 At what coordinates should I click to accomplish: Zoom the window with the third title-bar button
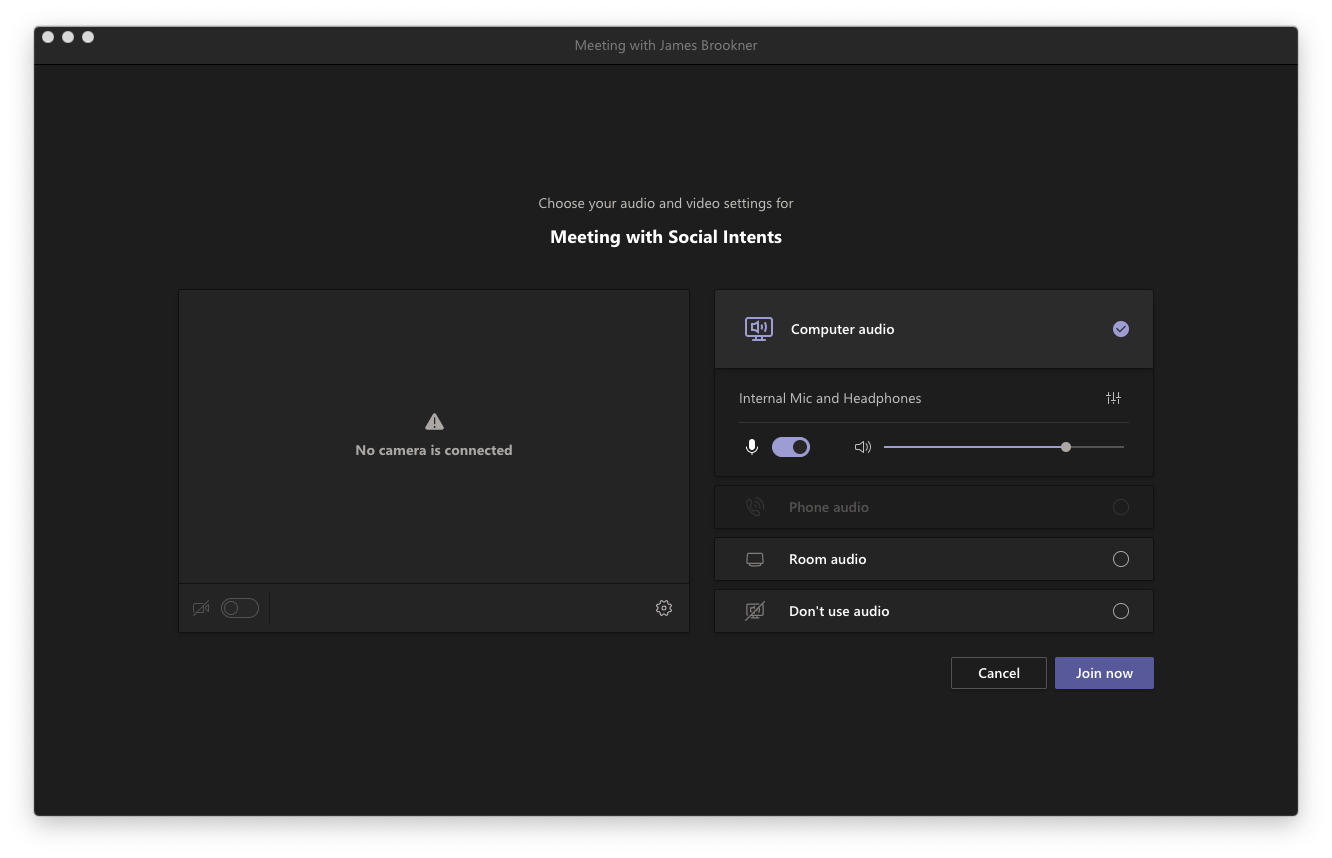click(88, 37)
